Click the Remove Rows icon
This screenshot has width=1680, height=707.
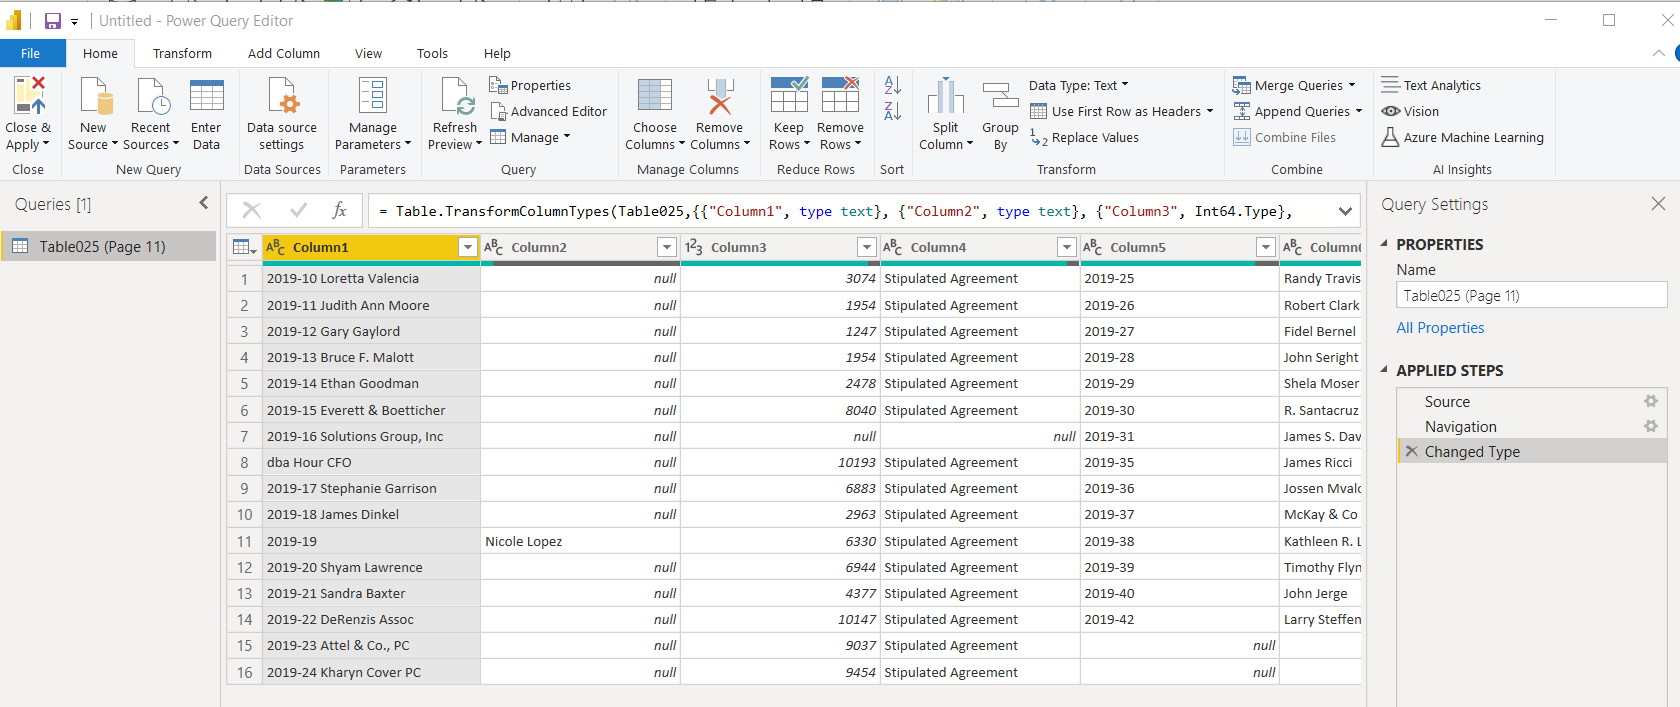coord(841,95)
